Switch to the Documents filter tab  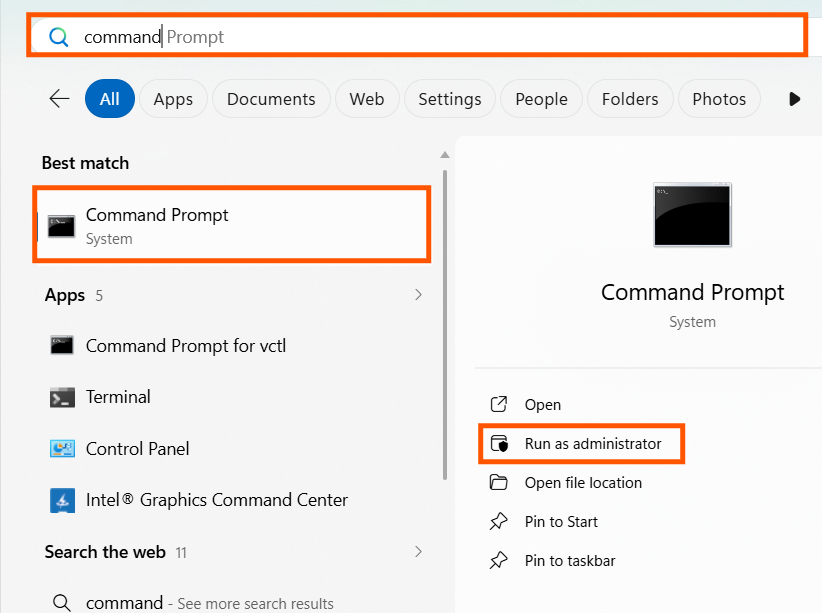coord(271,99)
